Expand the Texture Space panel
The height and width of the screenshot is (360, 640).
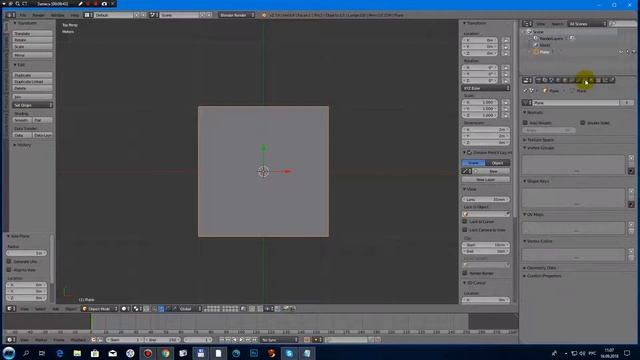coord(539,140)
